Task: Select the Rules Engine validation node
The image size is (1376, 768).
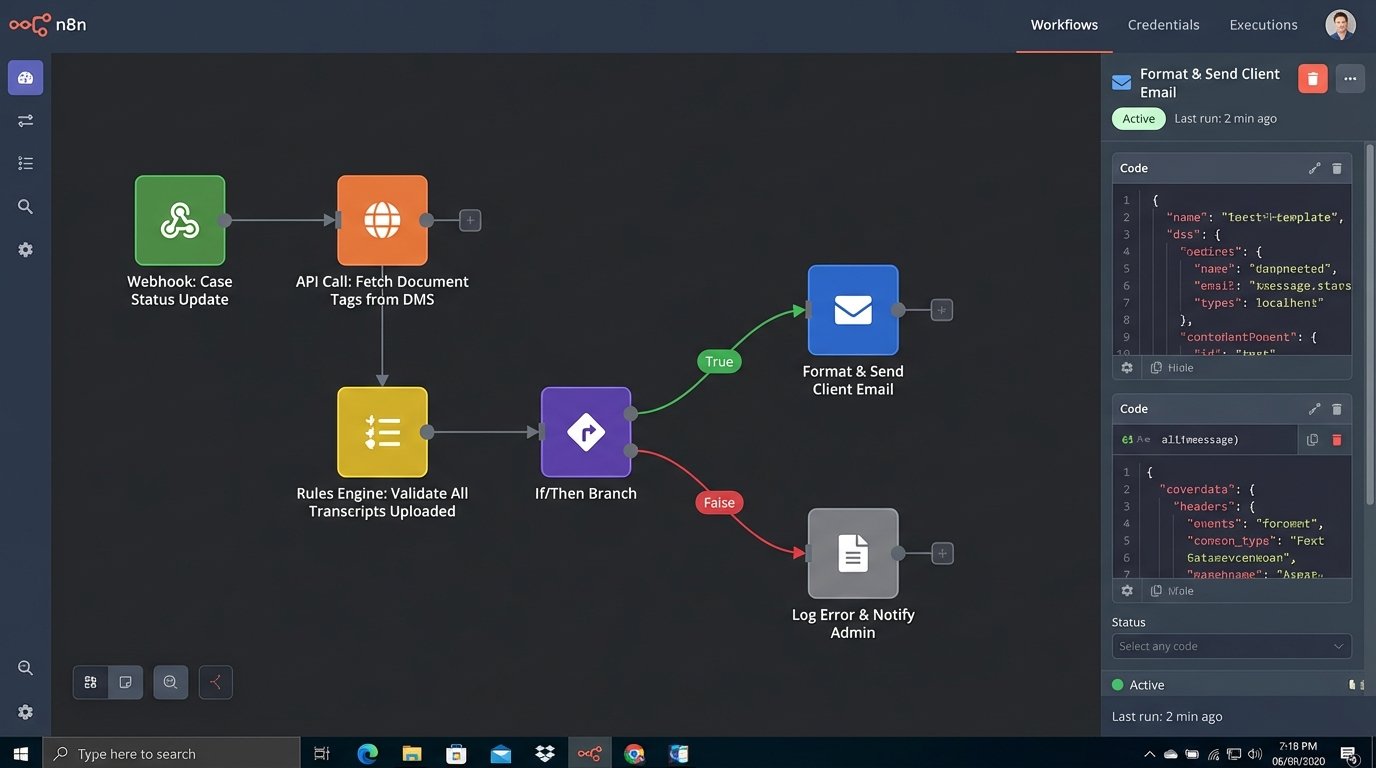Action: coord(382,432)
